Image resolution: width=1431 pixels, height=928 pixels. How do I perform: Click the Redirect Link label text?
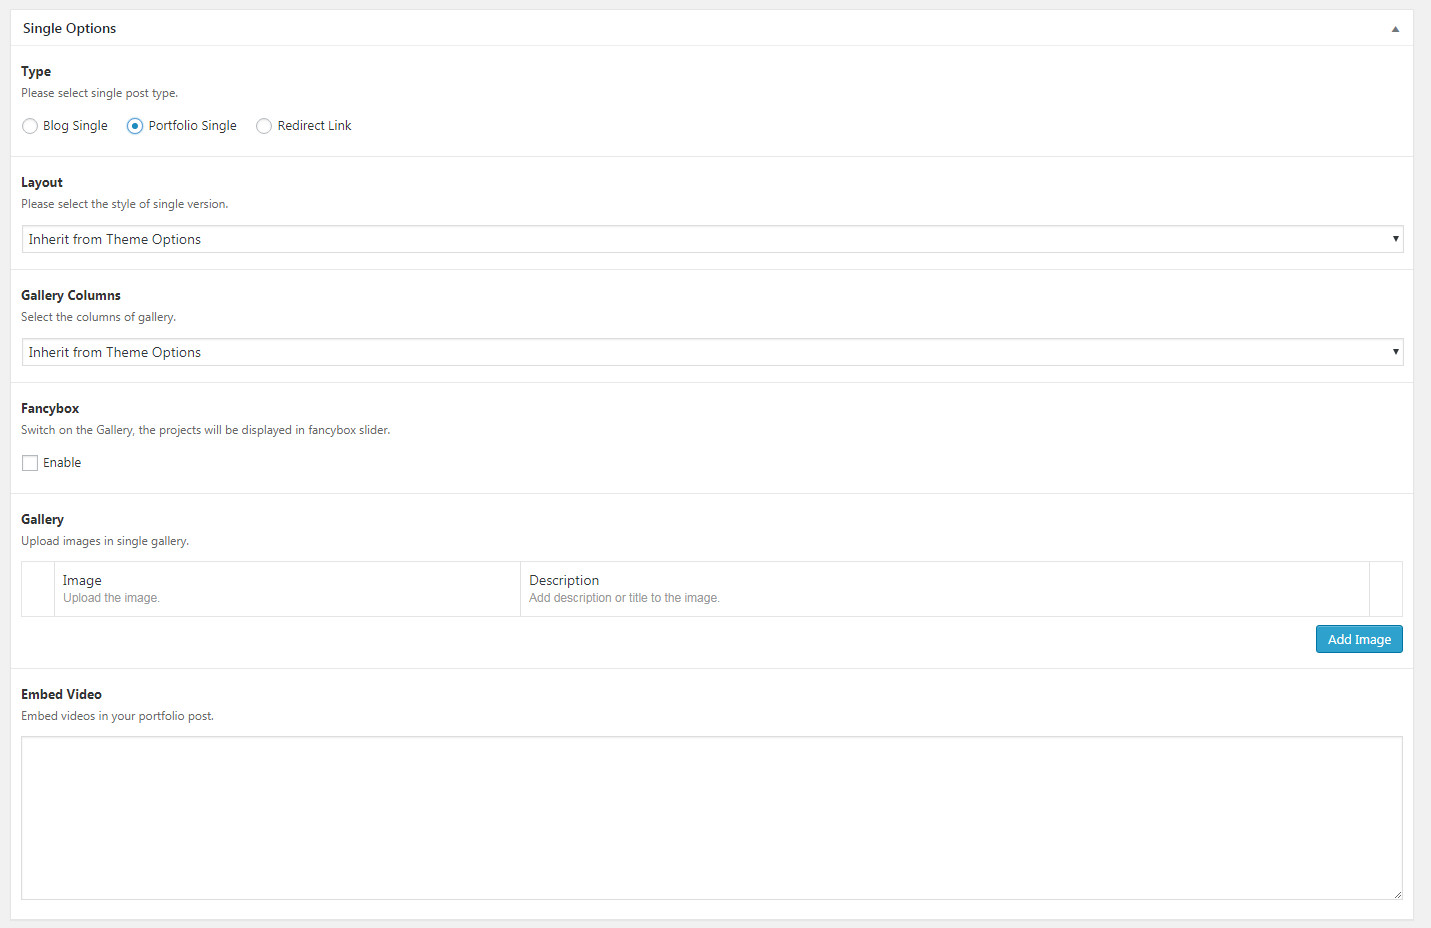coord(314,126)
